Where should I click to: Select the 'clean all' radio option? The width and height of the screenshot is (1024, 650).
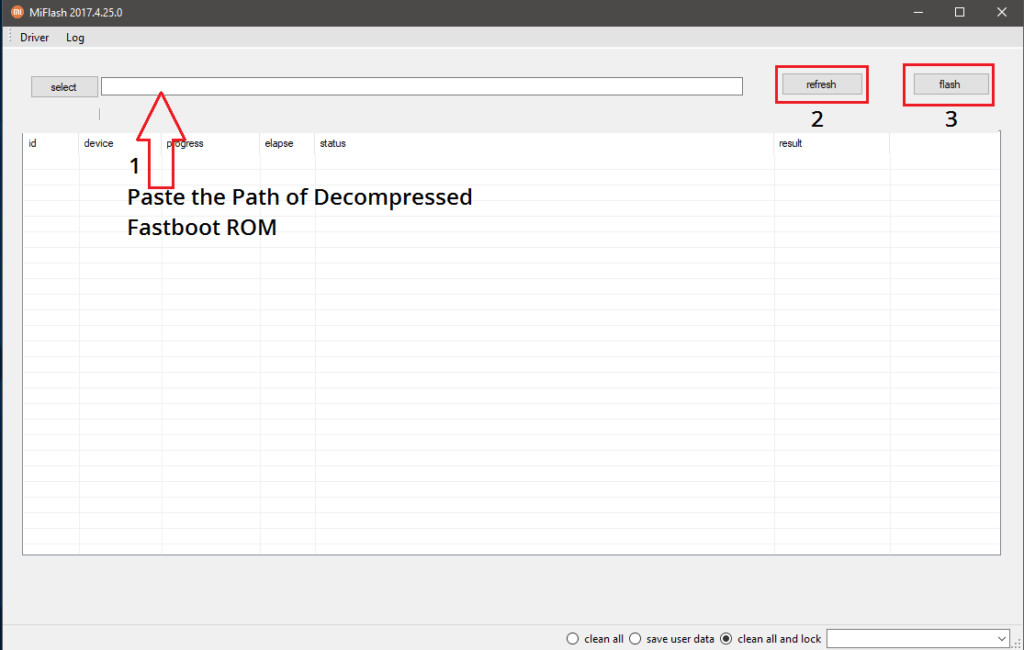573,638
